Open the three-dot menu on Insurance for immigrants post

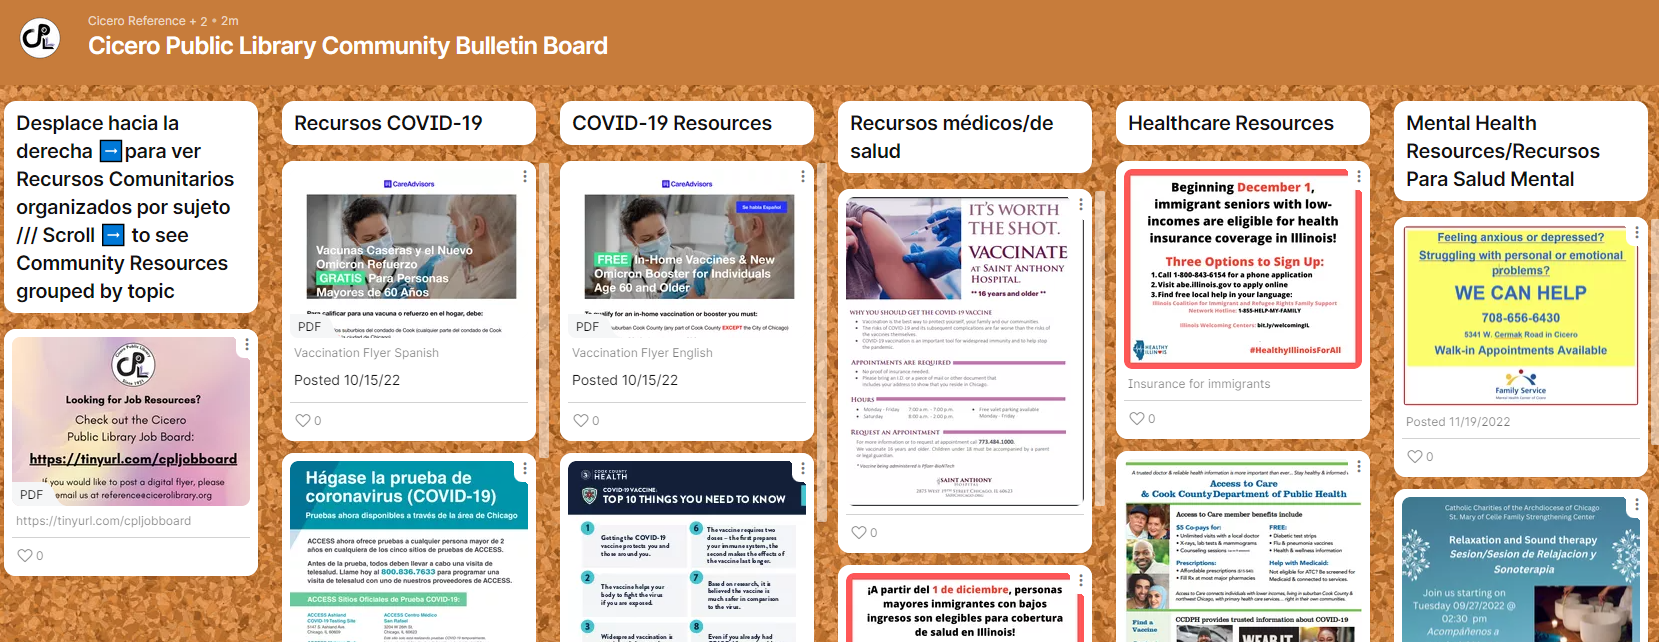click(1358, 176)
